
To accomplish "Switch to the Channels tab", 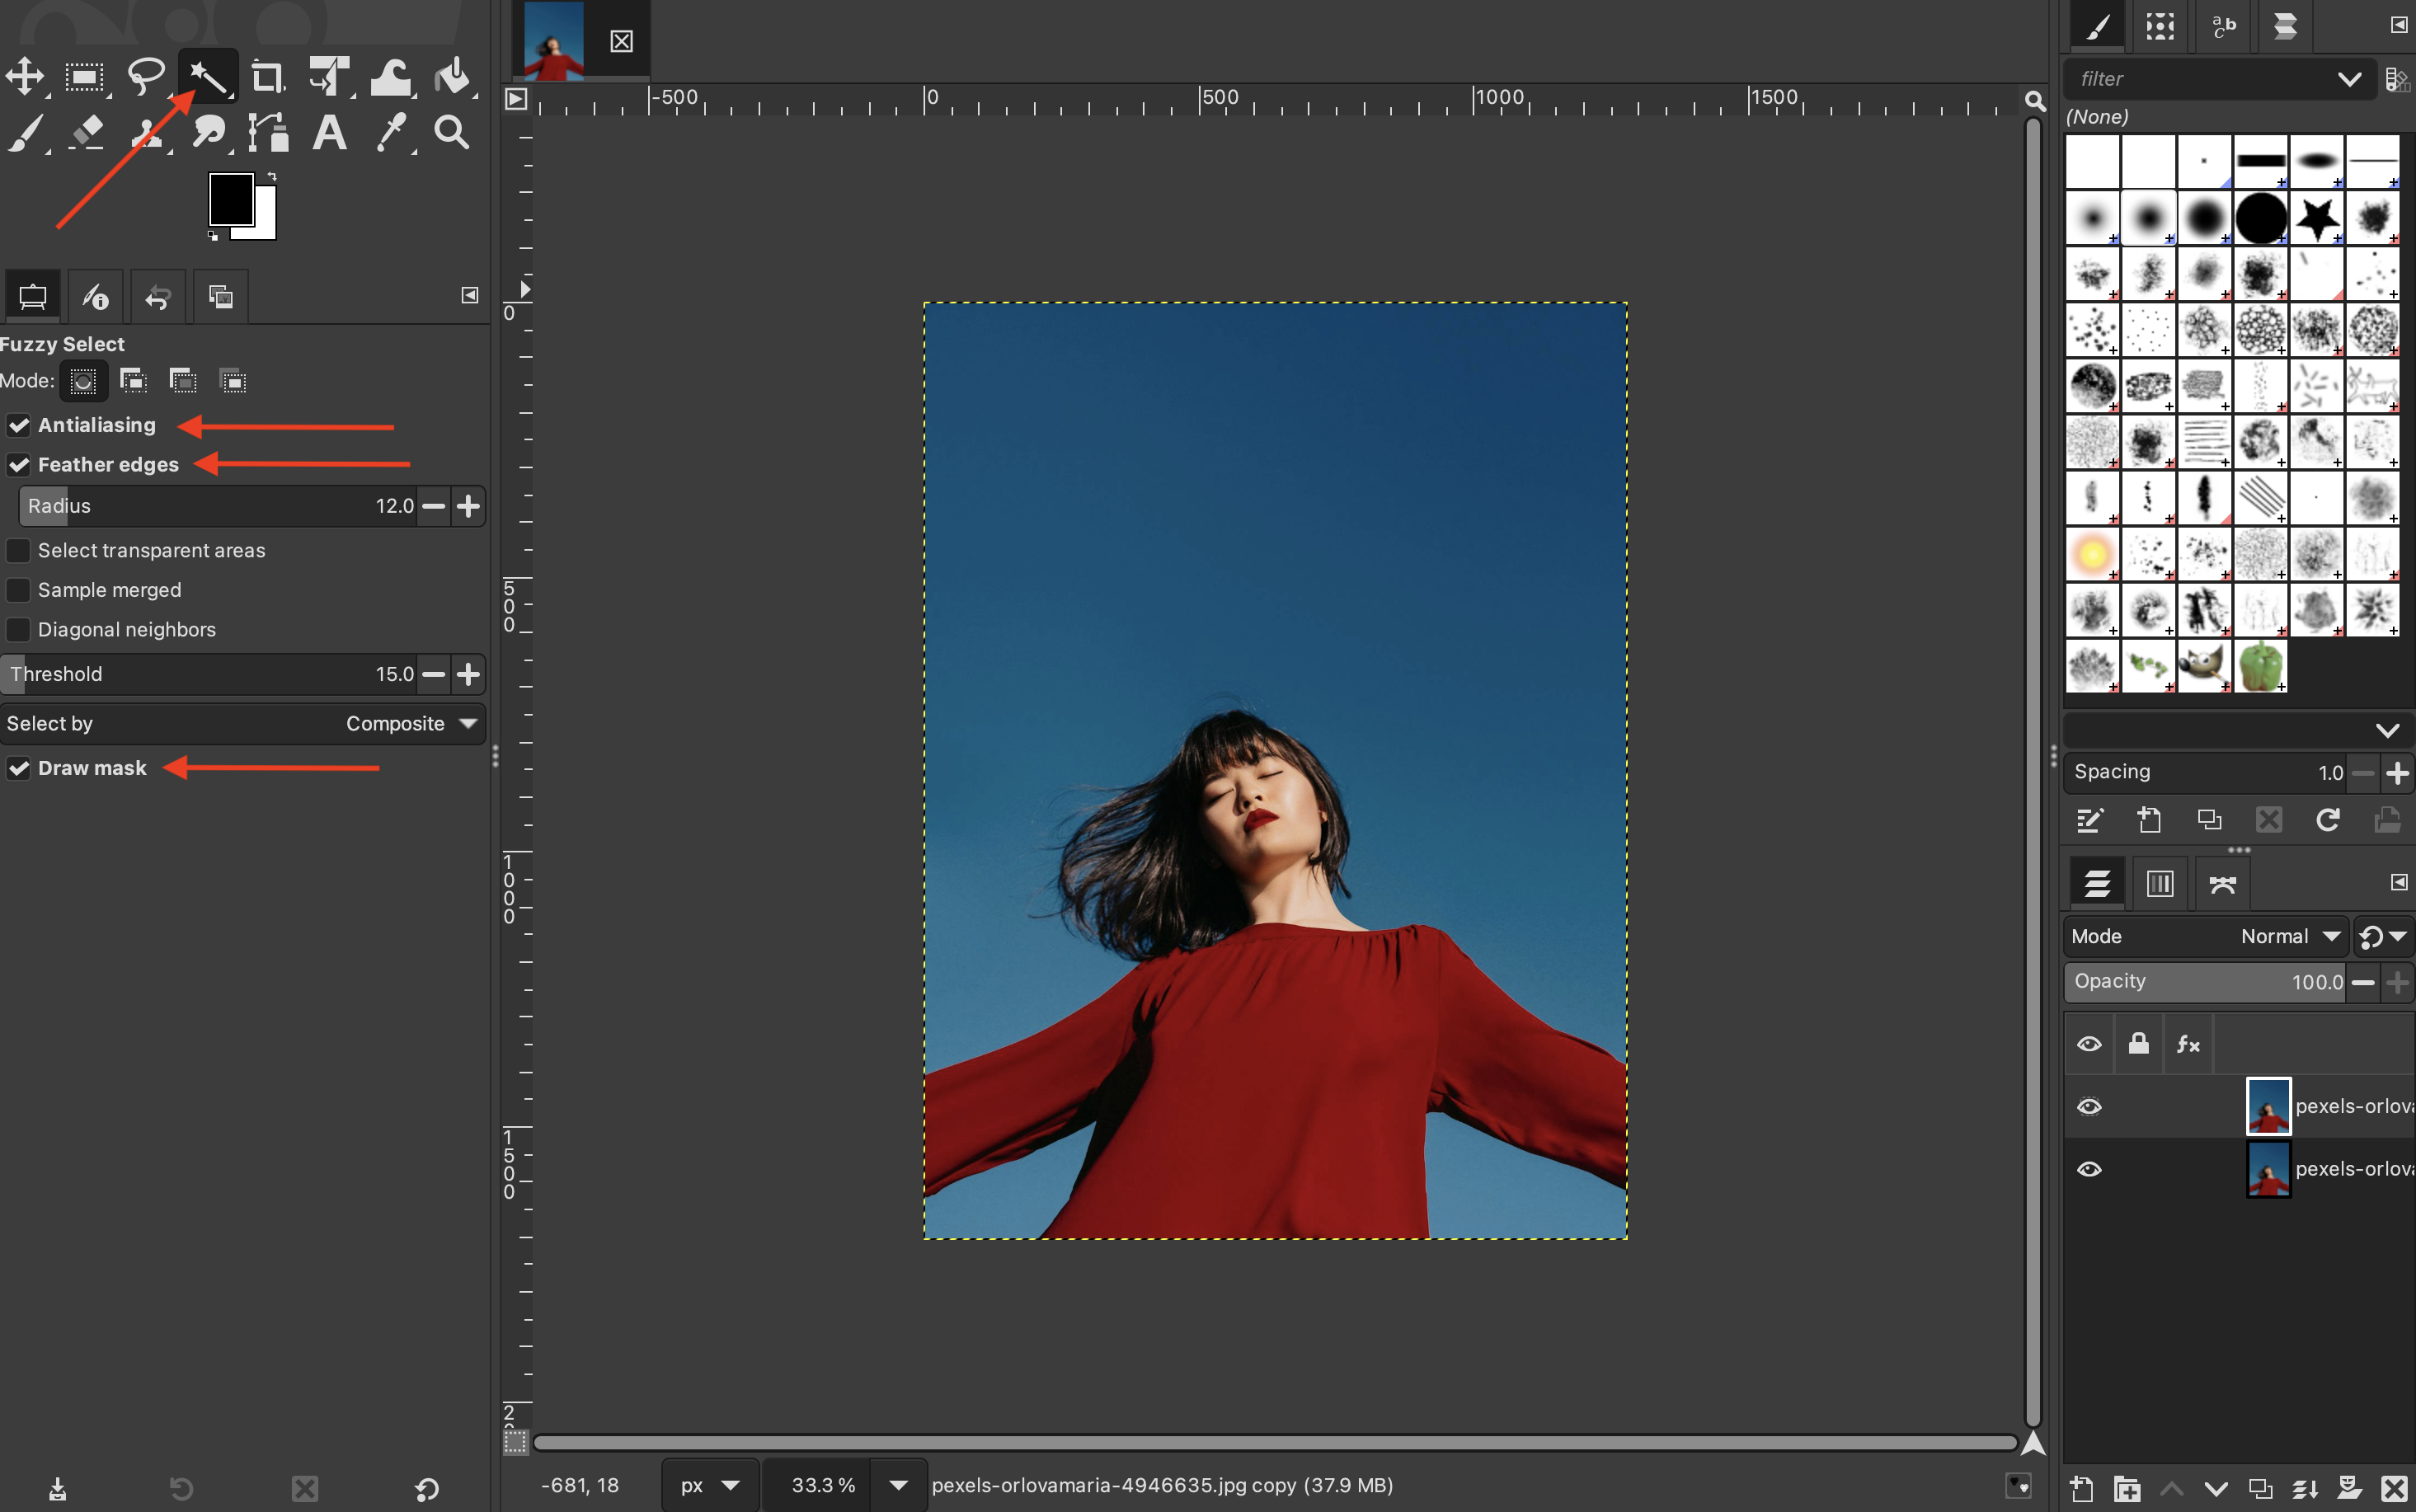I will coord(2159,883).
